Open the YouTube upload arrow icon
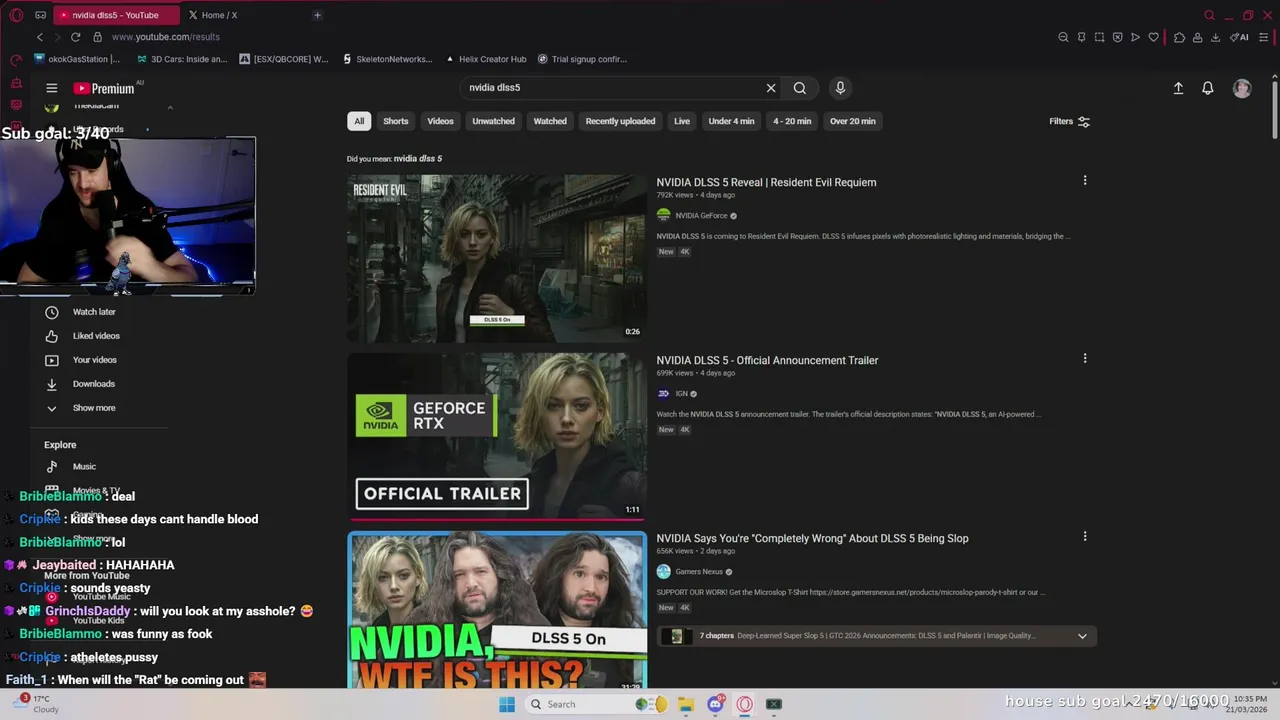The height and width of the screenshot is (720, 1280). coord(1178,88)
